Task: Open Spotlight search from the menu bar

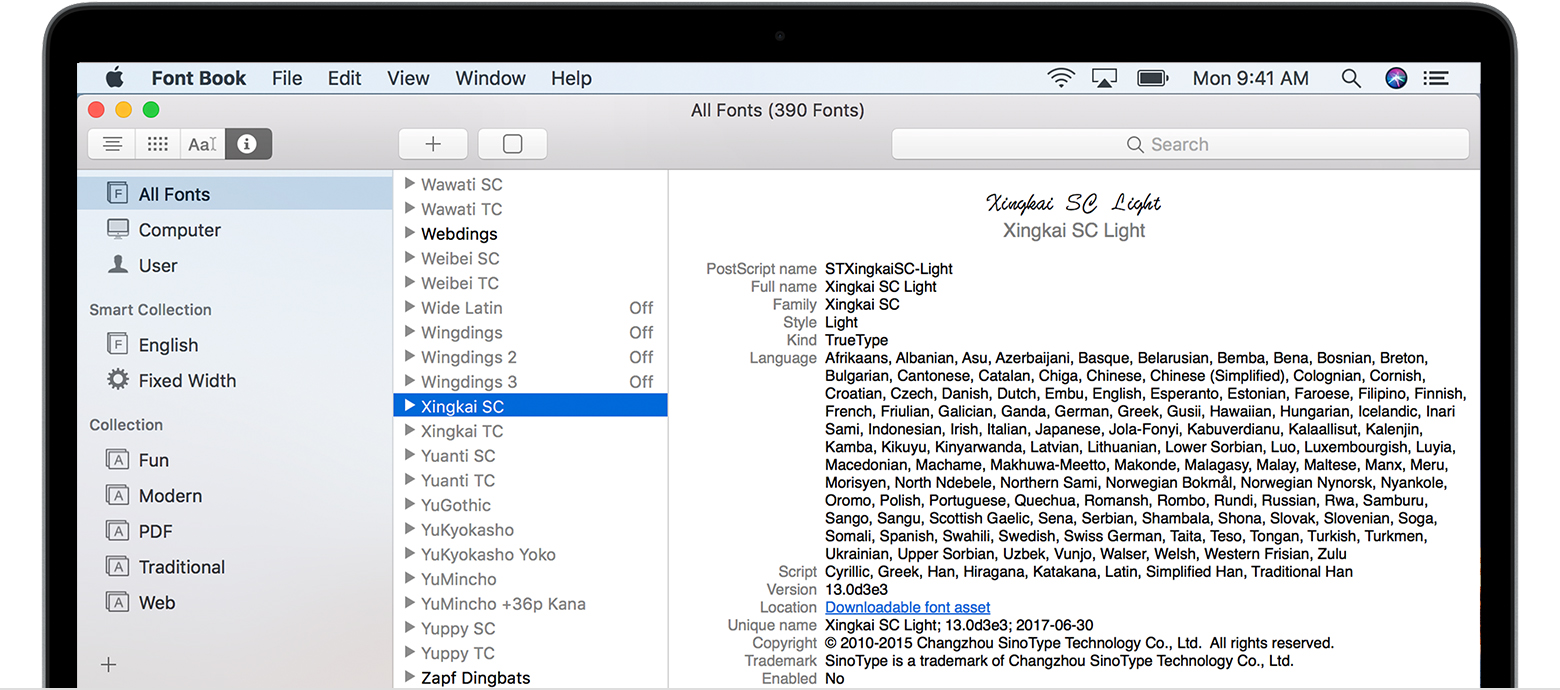Action: (1351, 77)
